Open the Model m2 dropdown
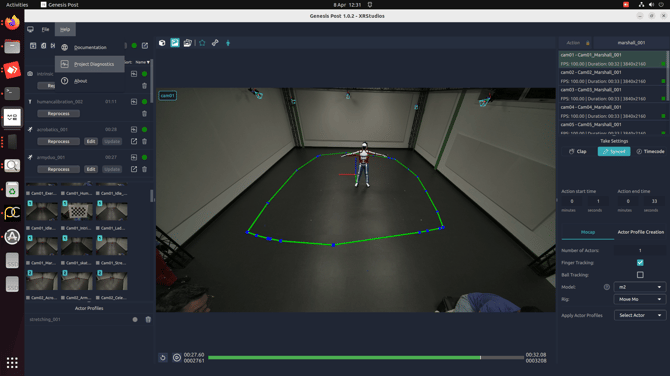Screen dimensions: 670x376 (x=640, y=287)
